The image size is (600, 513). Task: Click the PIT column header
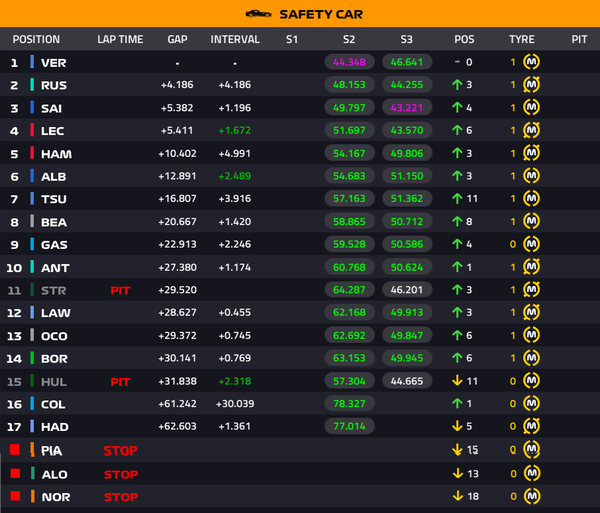[579, 39]
